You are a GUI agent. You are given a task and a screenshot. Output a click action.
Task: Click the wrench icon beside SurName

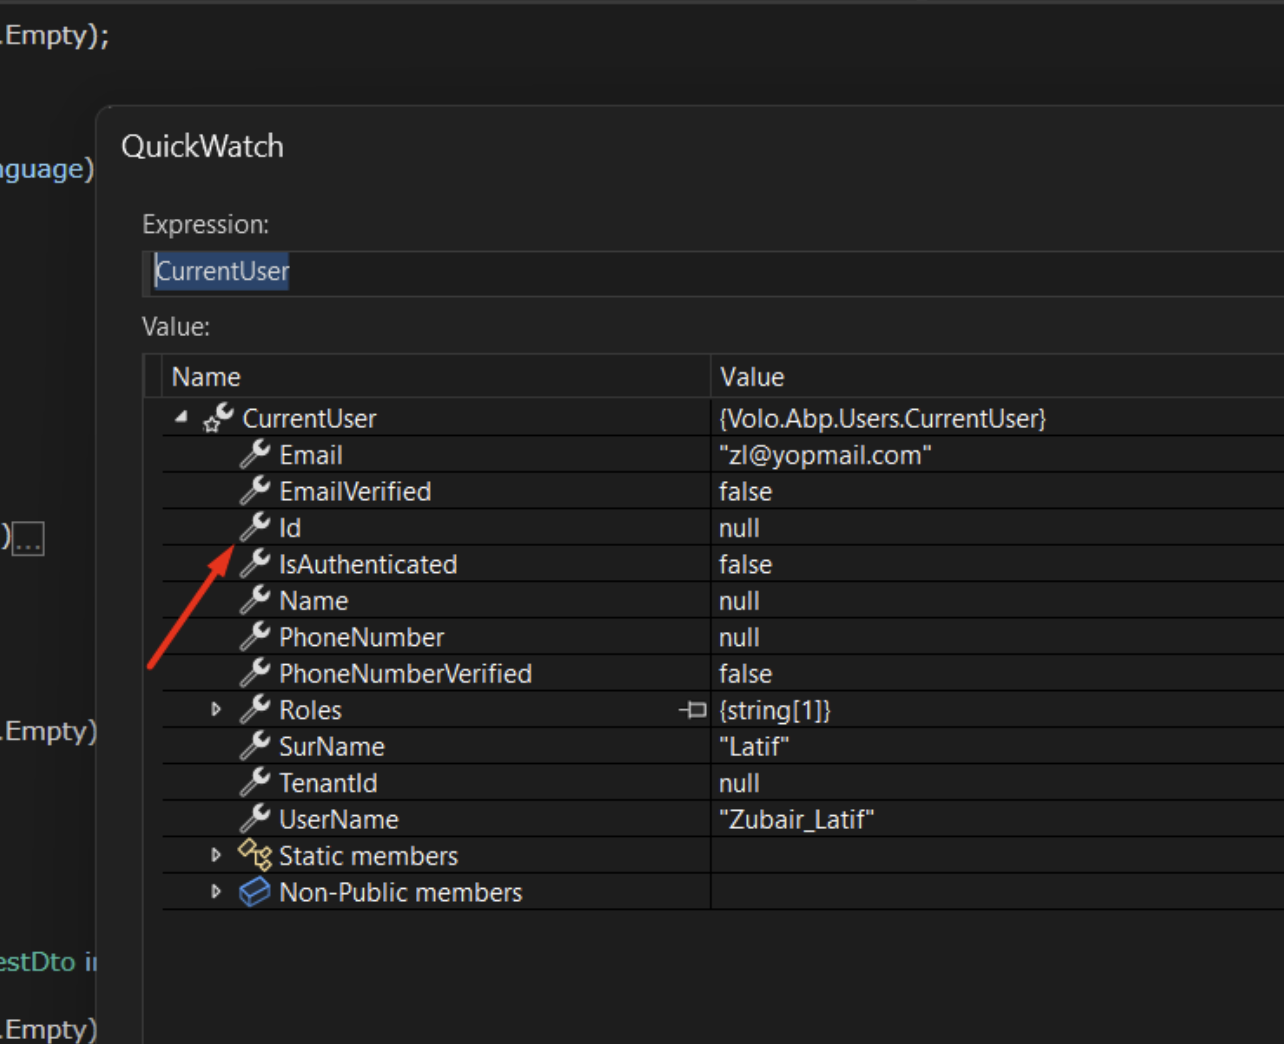pos(255,746)
